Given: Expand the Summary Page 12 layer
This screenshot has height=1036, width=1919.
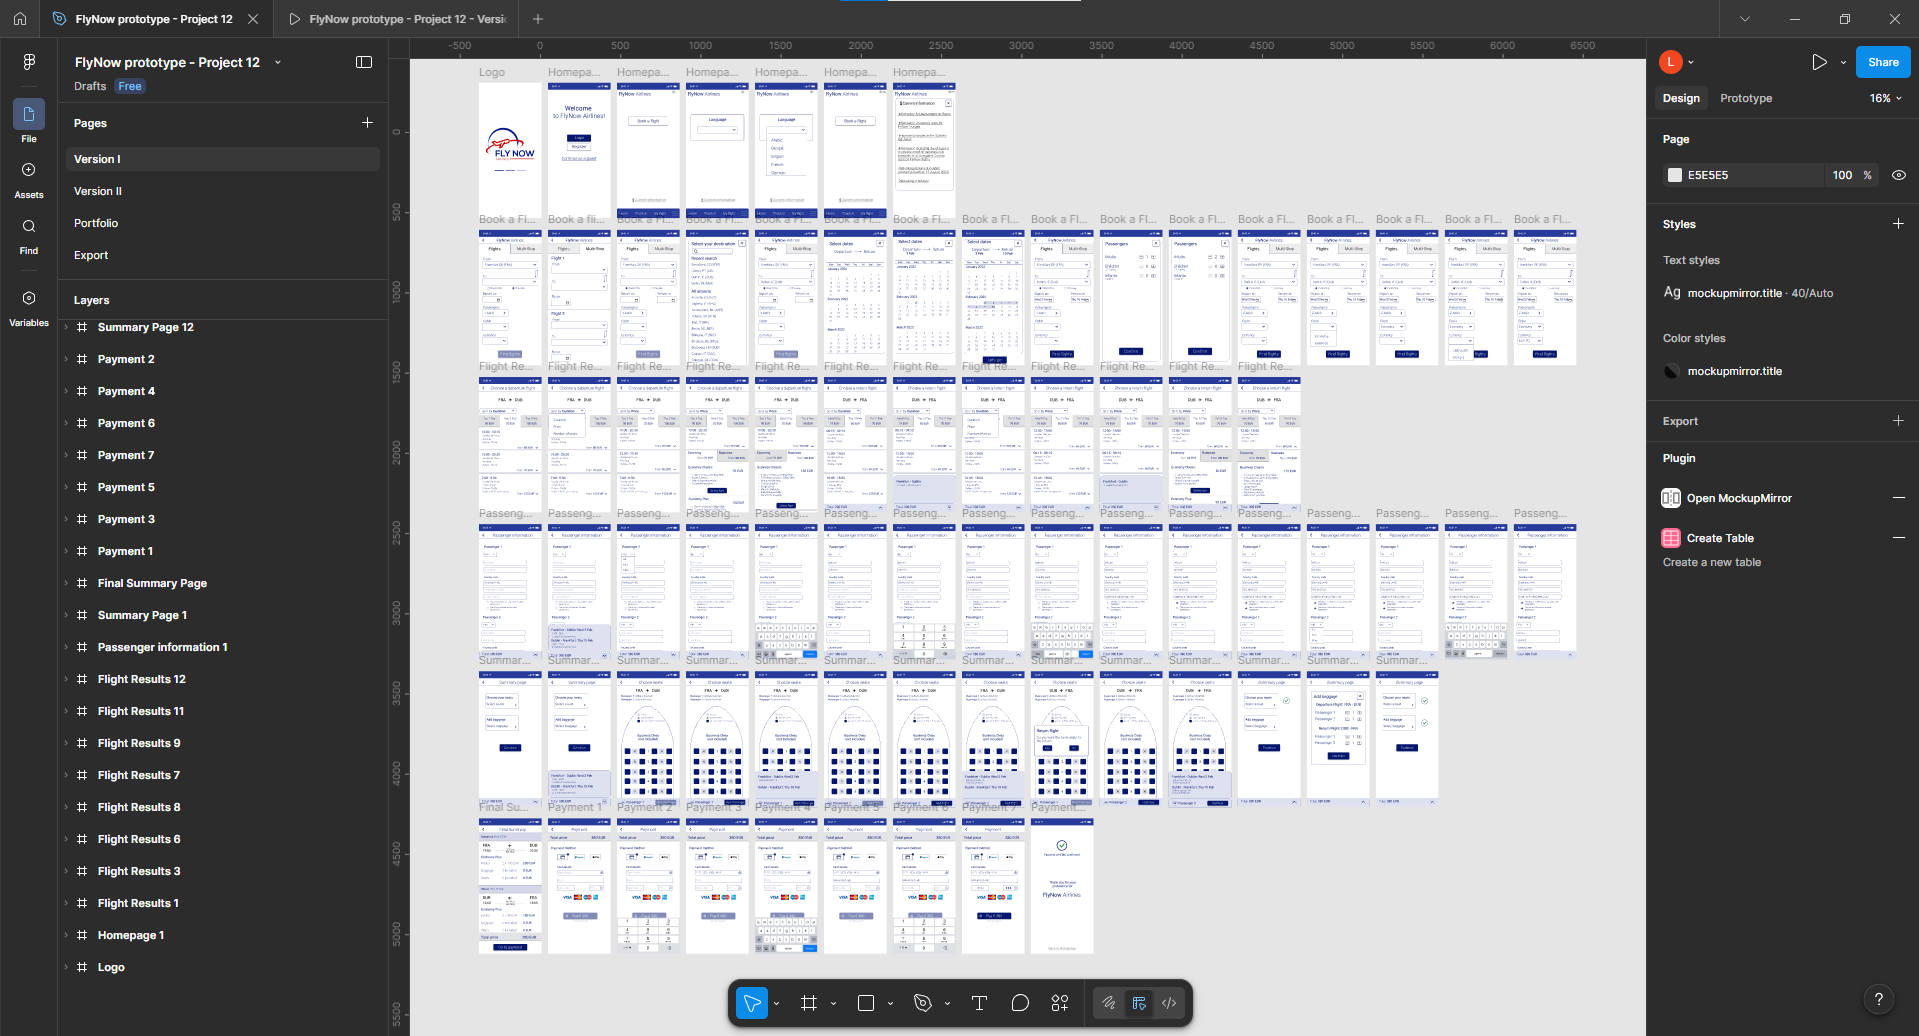Looking at the screenshot, I should 67,327.
